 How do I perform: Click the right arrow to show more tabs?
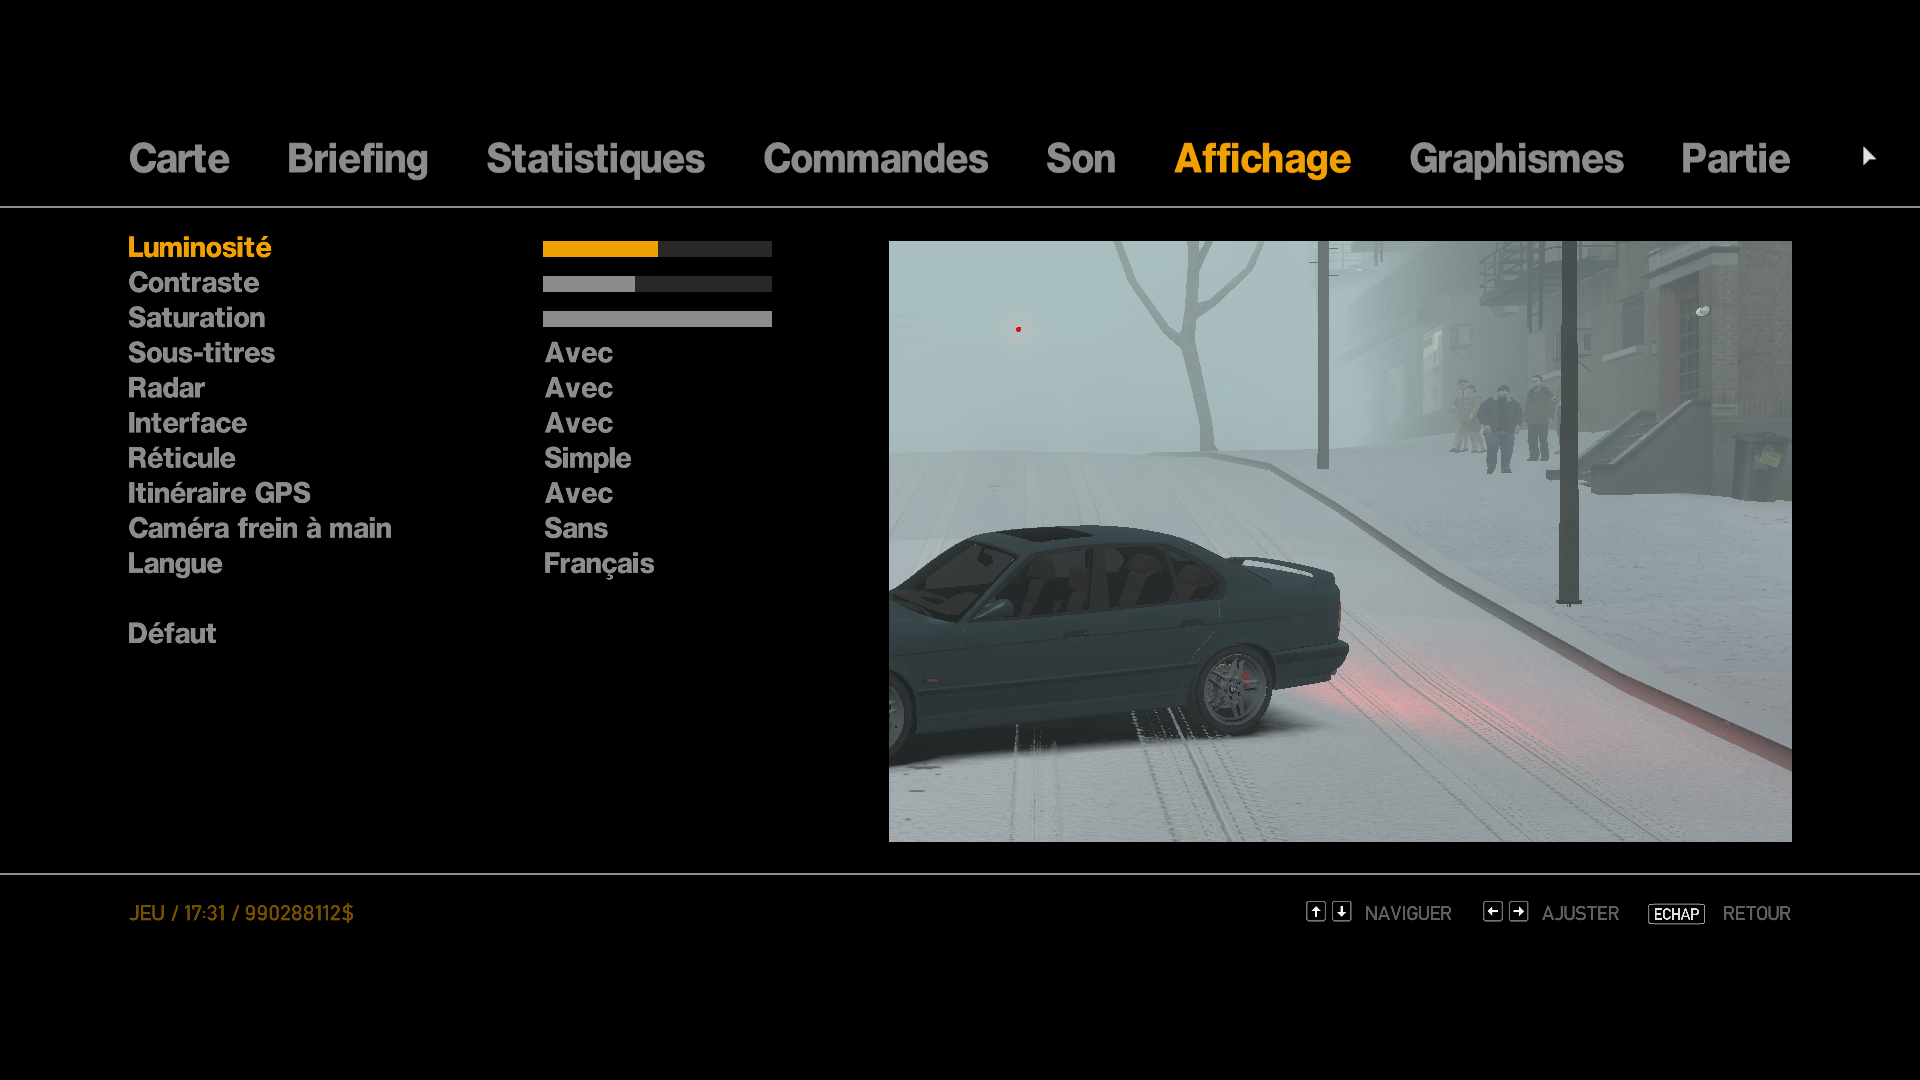pos(1869,156)
